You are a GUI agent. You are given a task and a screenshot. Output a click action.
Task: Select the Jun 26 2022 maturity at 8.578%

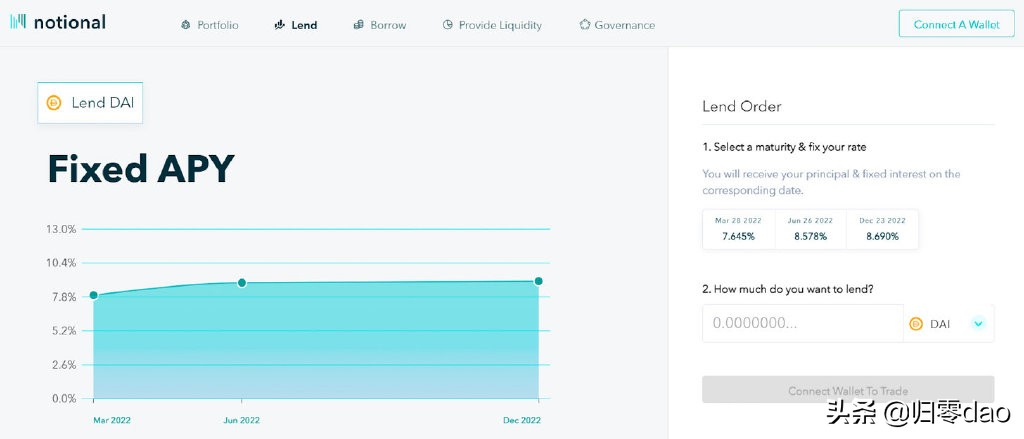pos(810,229)
